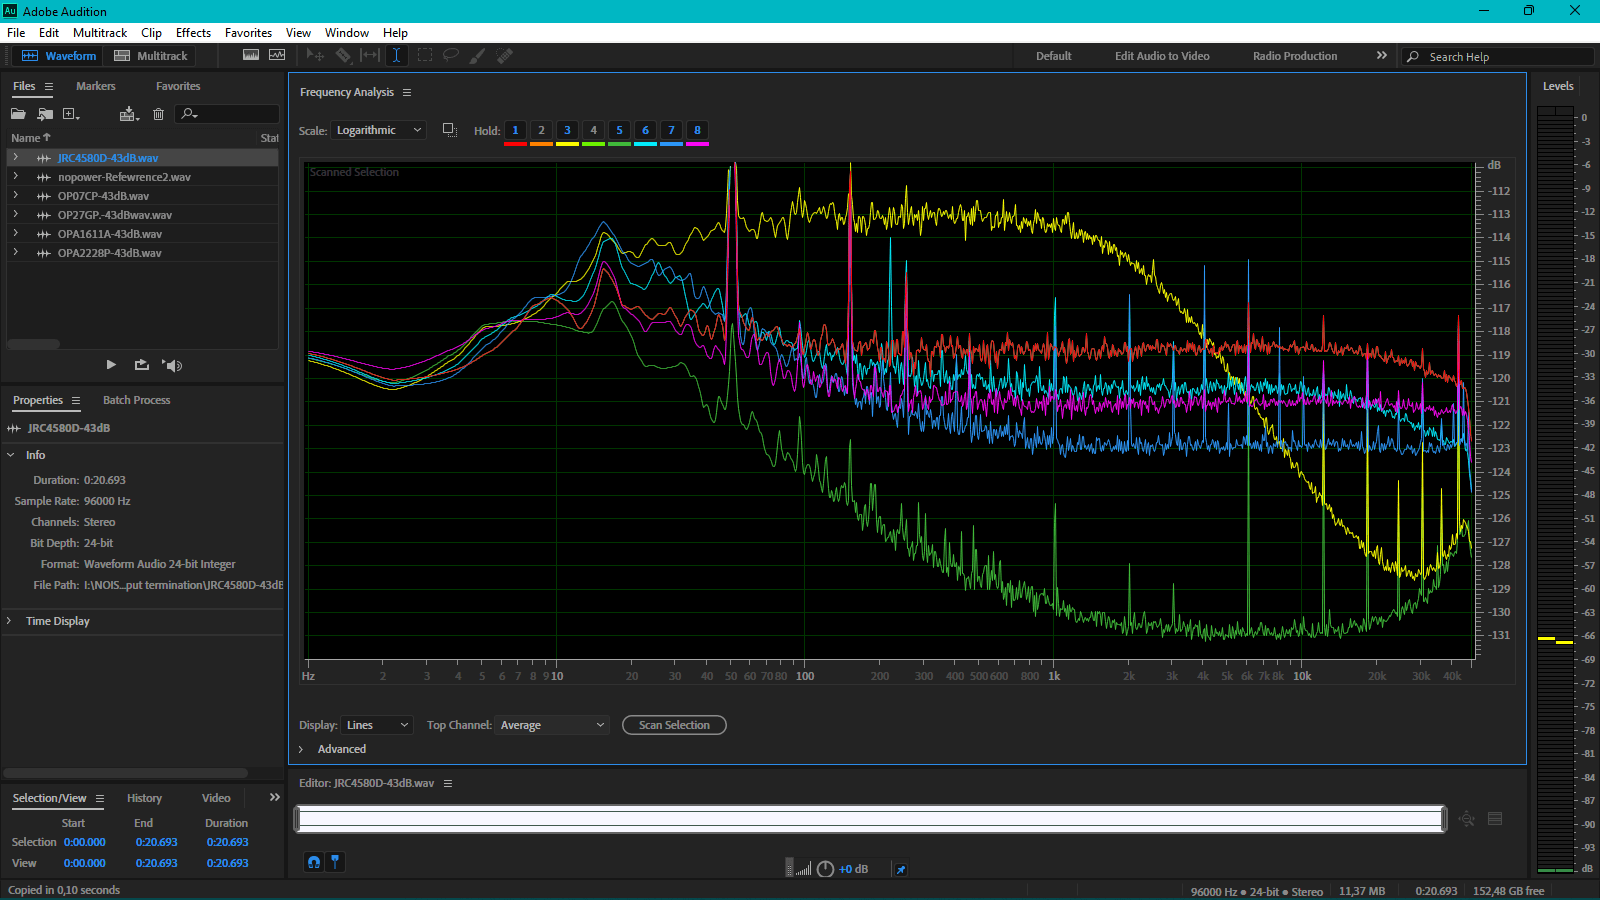Open the Properties panel menu icon
This screenshot has height=905, width=1600.
(75, 400)
